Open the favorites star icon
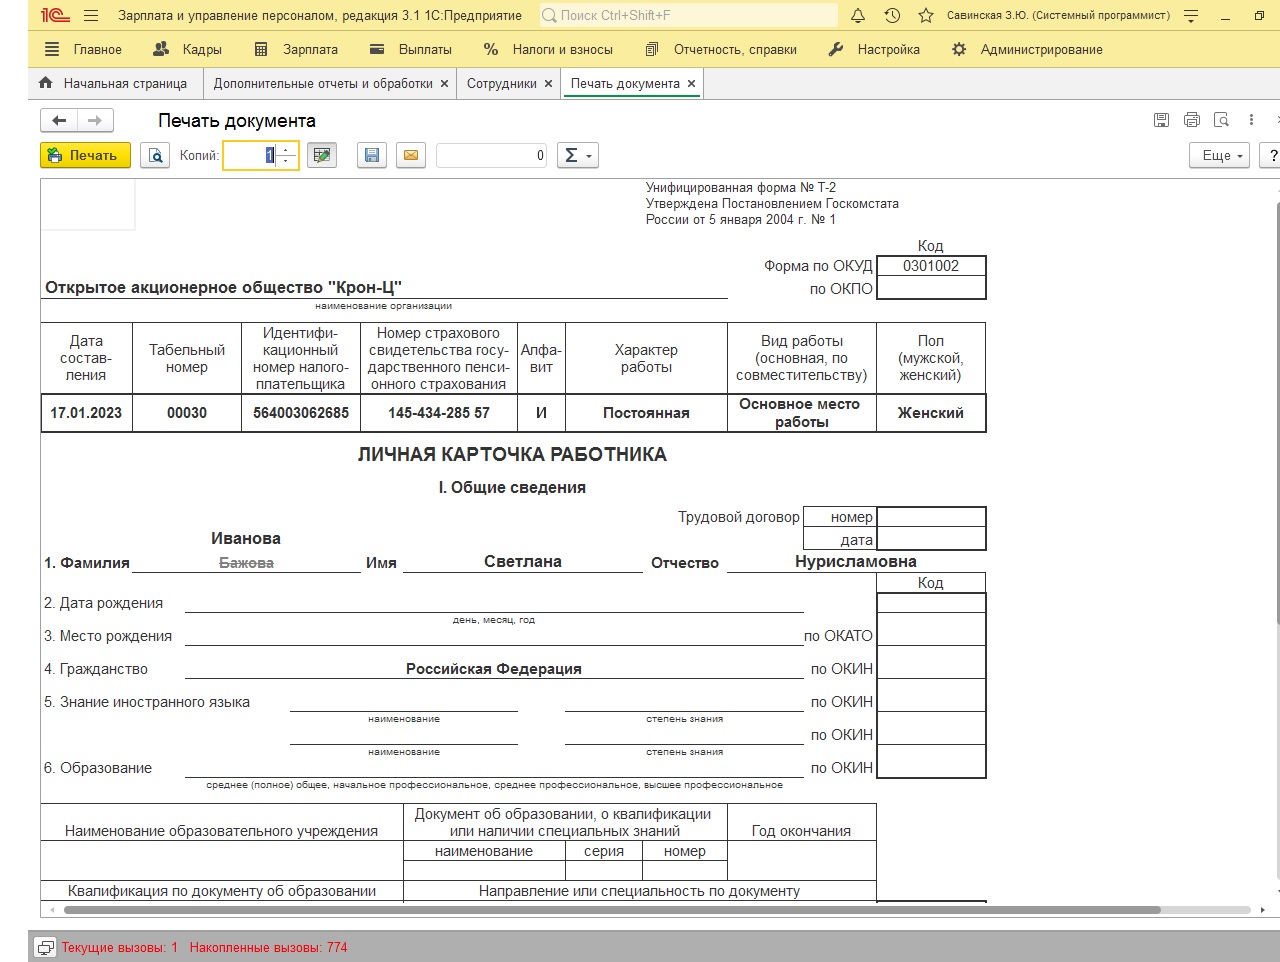Image resolution: width=1280 pixels, height=962 pixels. [x=926, y=15]
